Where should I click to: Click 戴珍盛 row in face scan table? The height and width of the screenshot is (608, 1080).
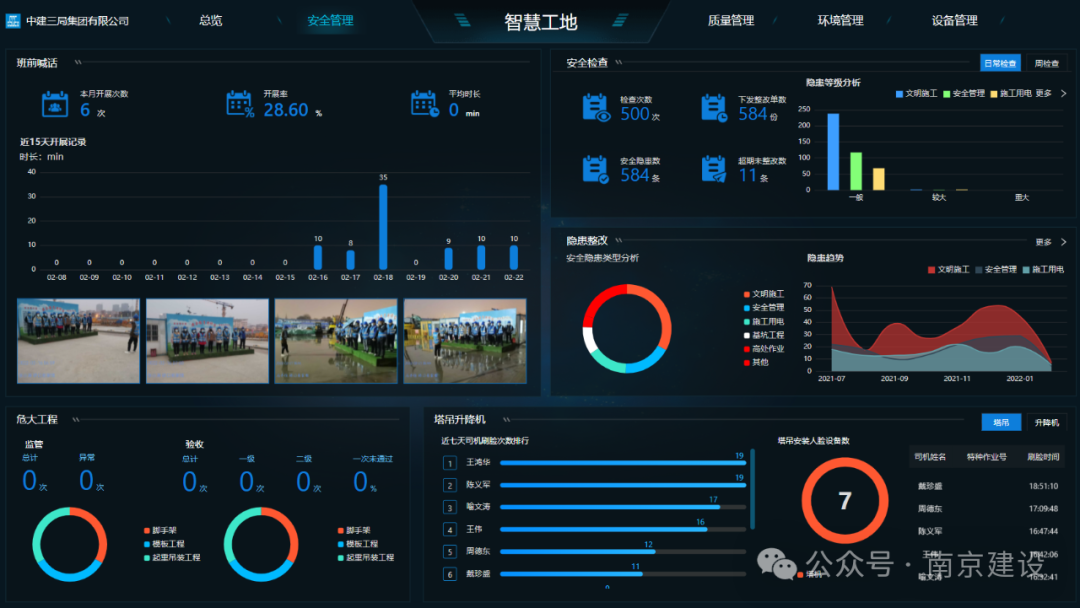click(x=987, y=486)
